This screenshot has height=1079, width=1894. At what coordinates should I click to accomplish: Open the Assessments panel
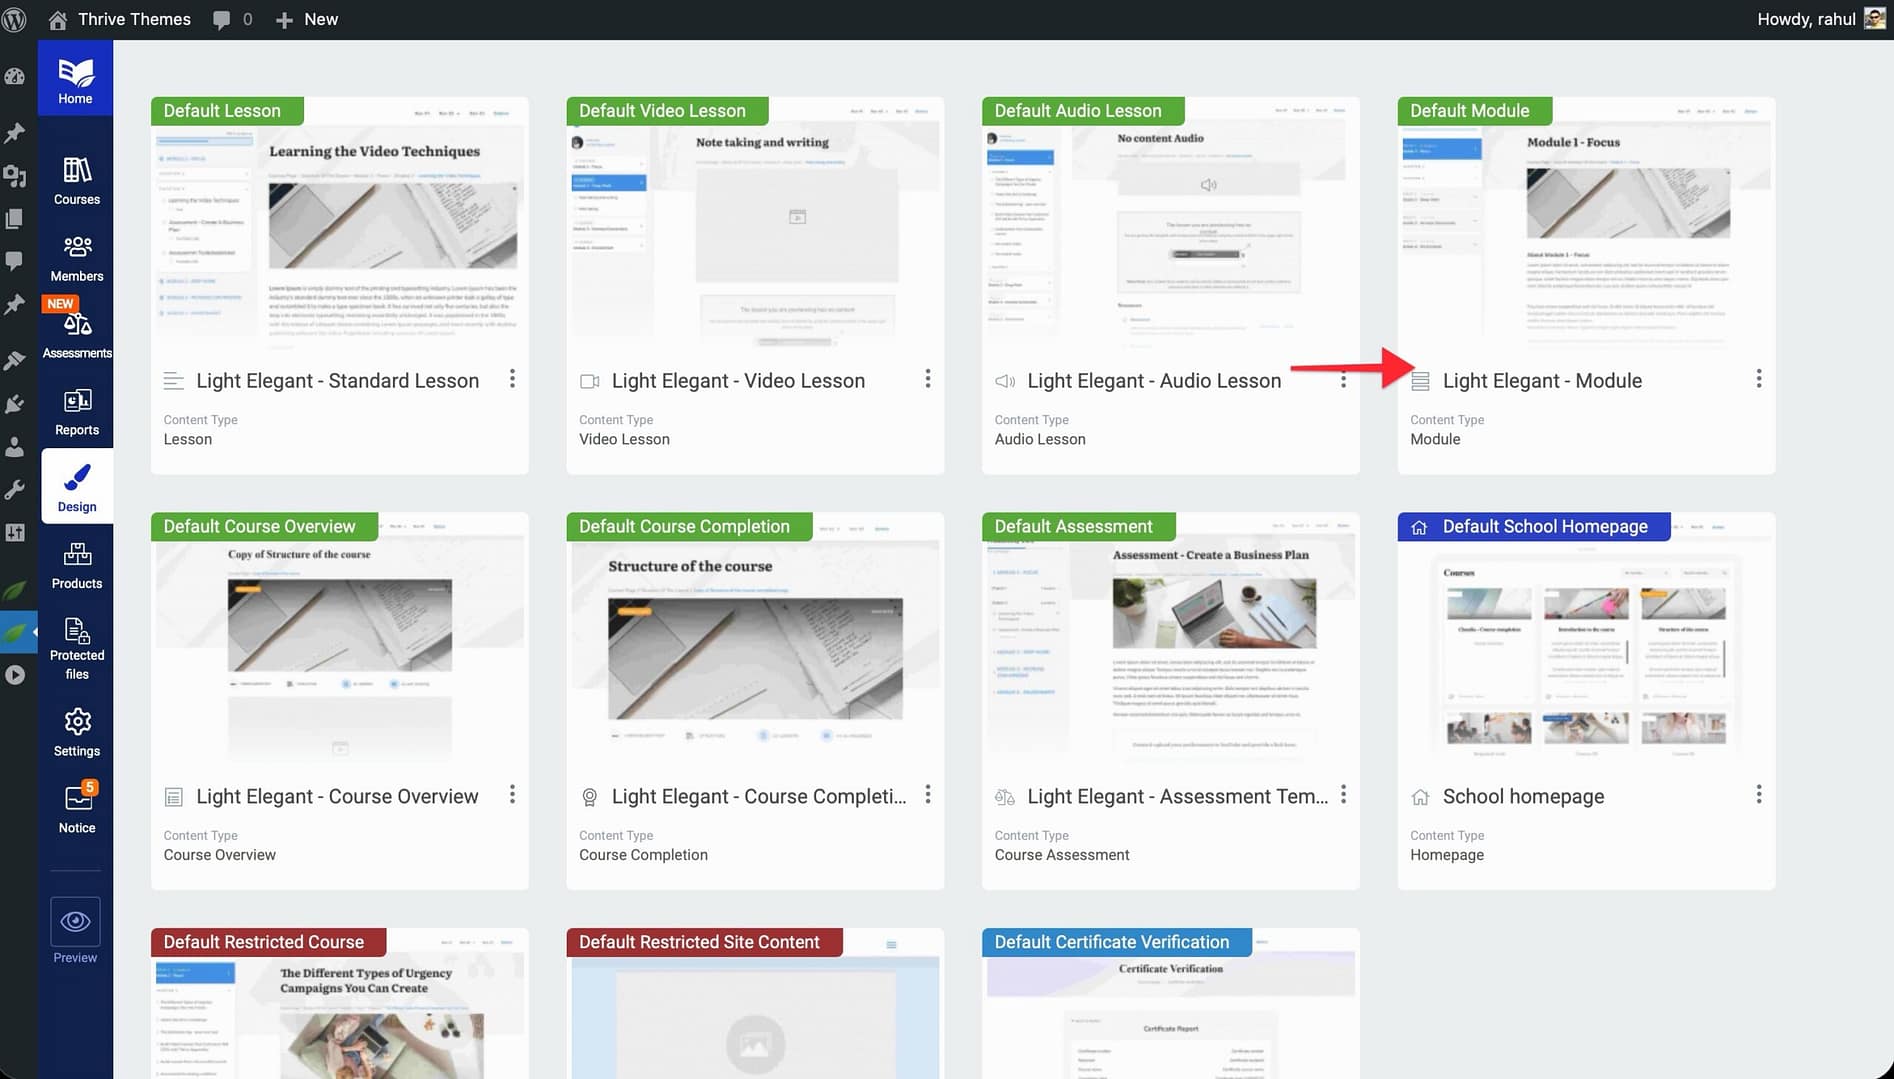click(76, 335)
